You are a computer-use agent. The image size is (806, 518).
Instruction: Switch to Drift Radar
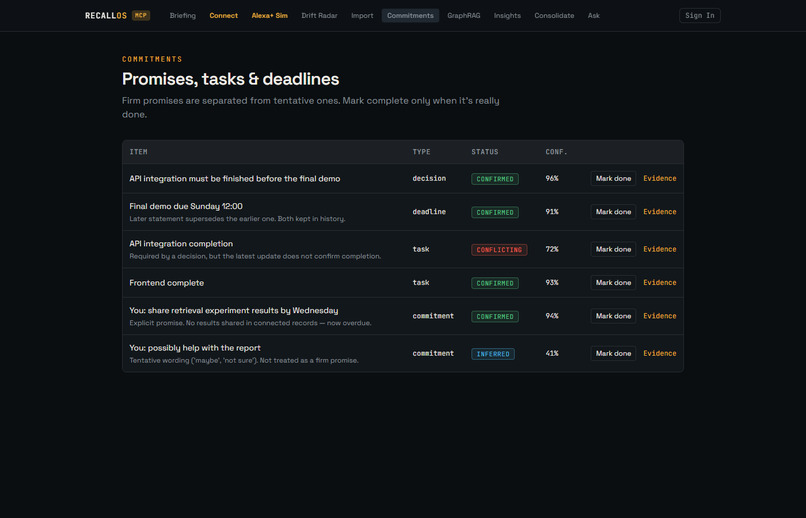click(x=319, y=15)
